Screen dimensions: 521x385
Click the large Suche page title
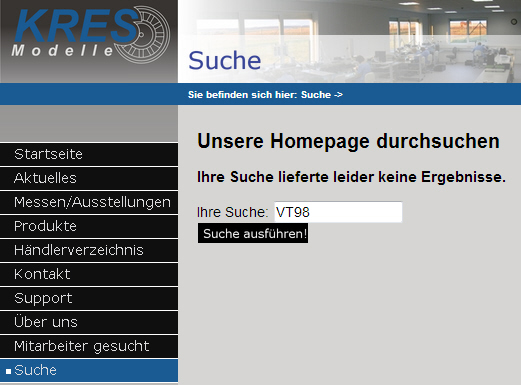point(225,60)
